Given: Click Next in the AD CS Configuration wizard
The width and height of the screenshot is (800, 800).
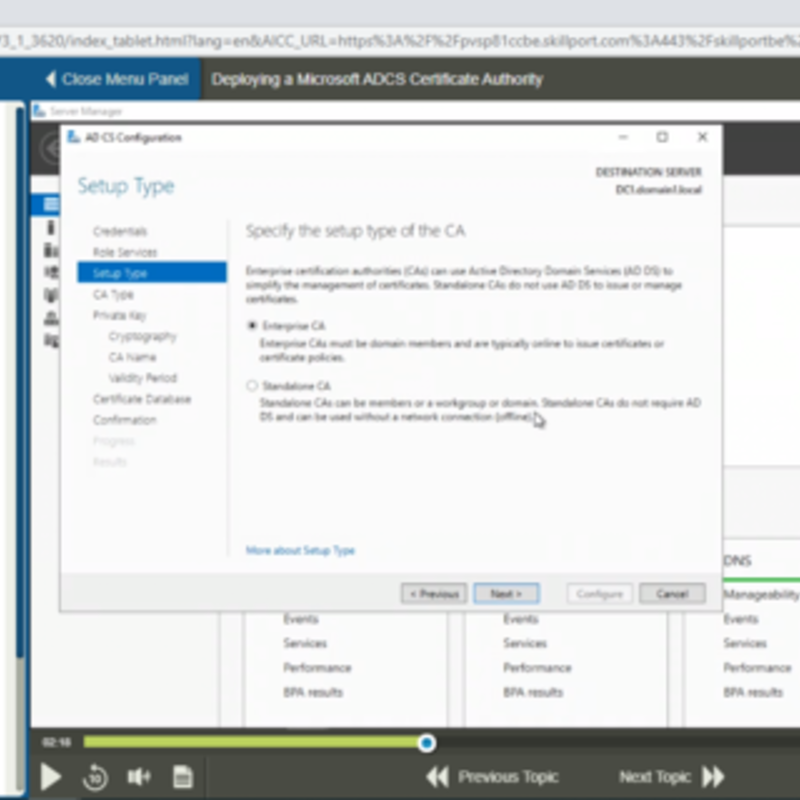Looking at the screenshot, I should (x=506, y=594).
